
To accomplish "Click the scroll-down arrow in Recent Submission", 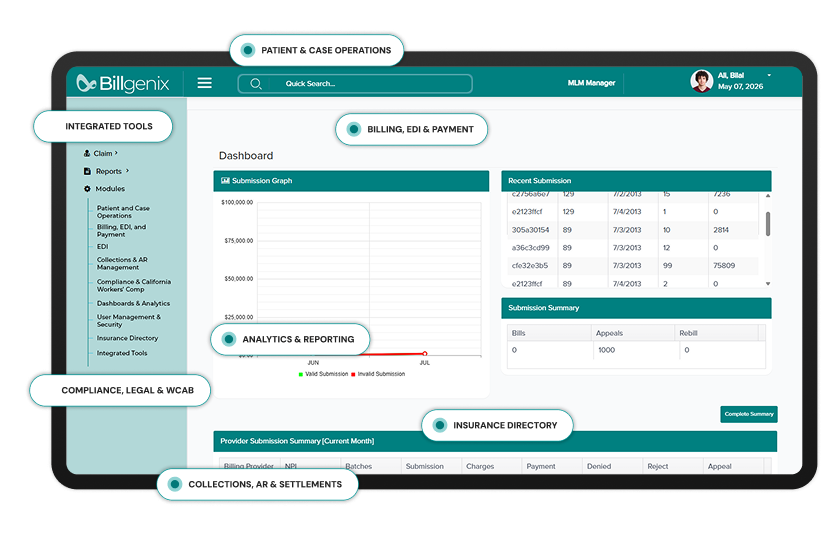I will [768, 284].
